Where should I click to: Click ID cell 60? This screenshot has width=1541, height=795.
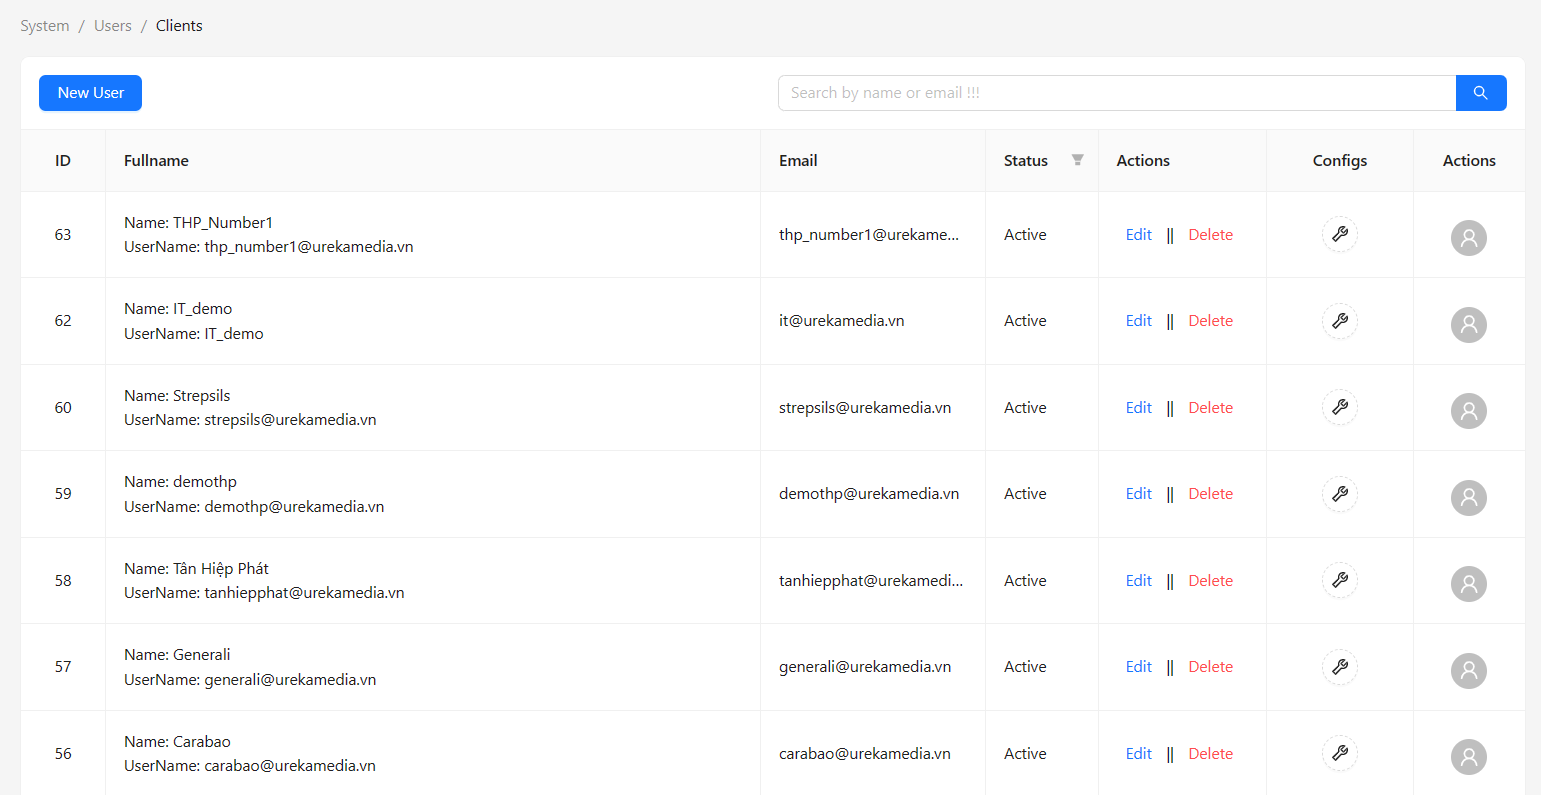click(x=63, y=408)
